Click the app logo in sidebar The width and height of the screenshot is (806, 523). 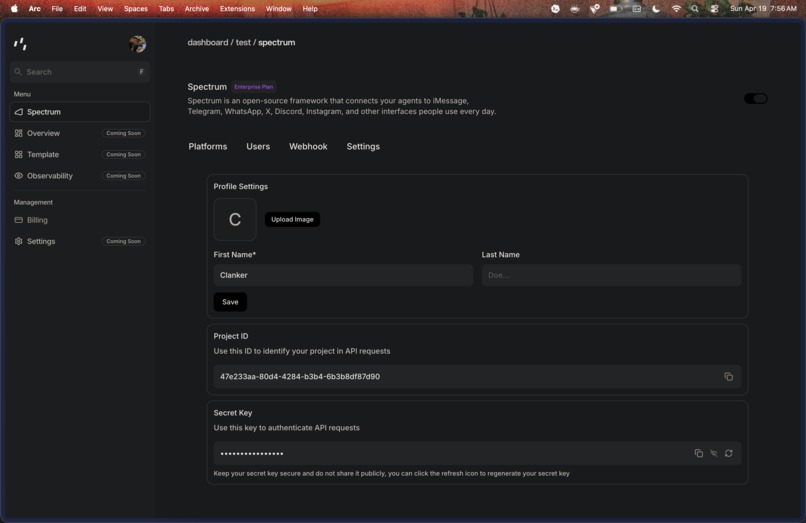pyautogui.click(x=20, y=44)
